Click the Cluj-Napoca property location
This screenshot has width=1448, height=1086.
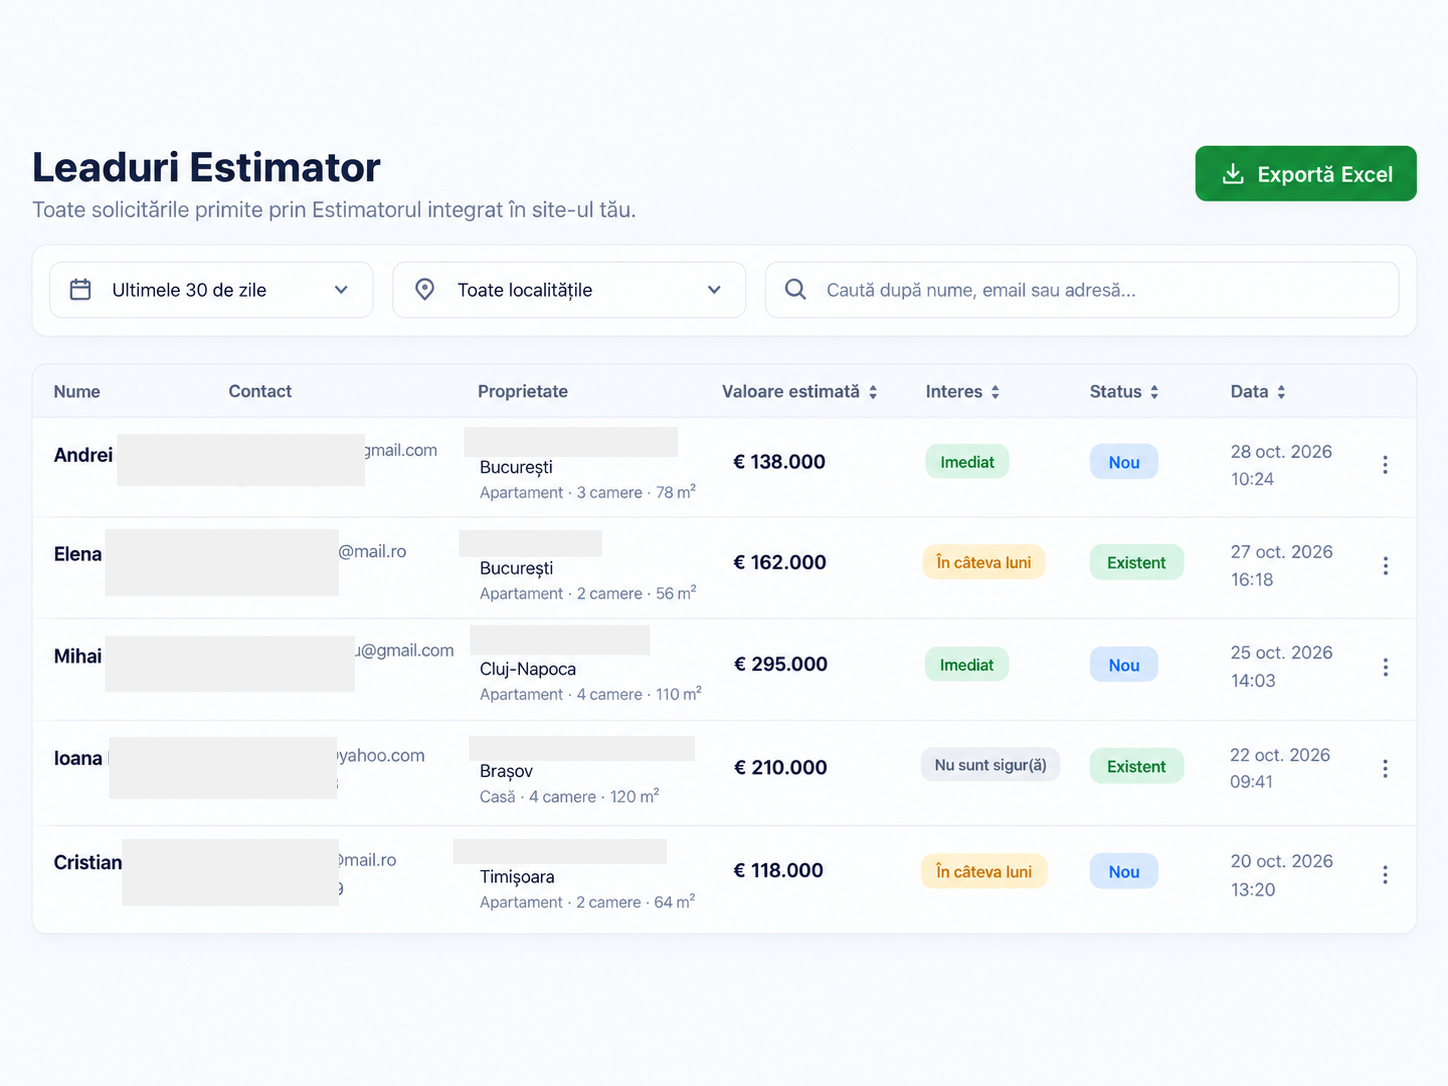528,669
